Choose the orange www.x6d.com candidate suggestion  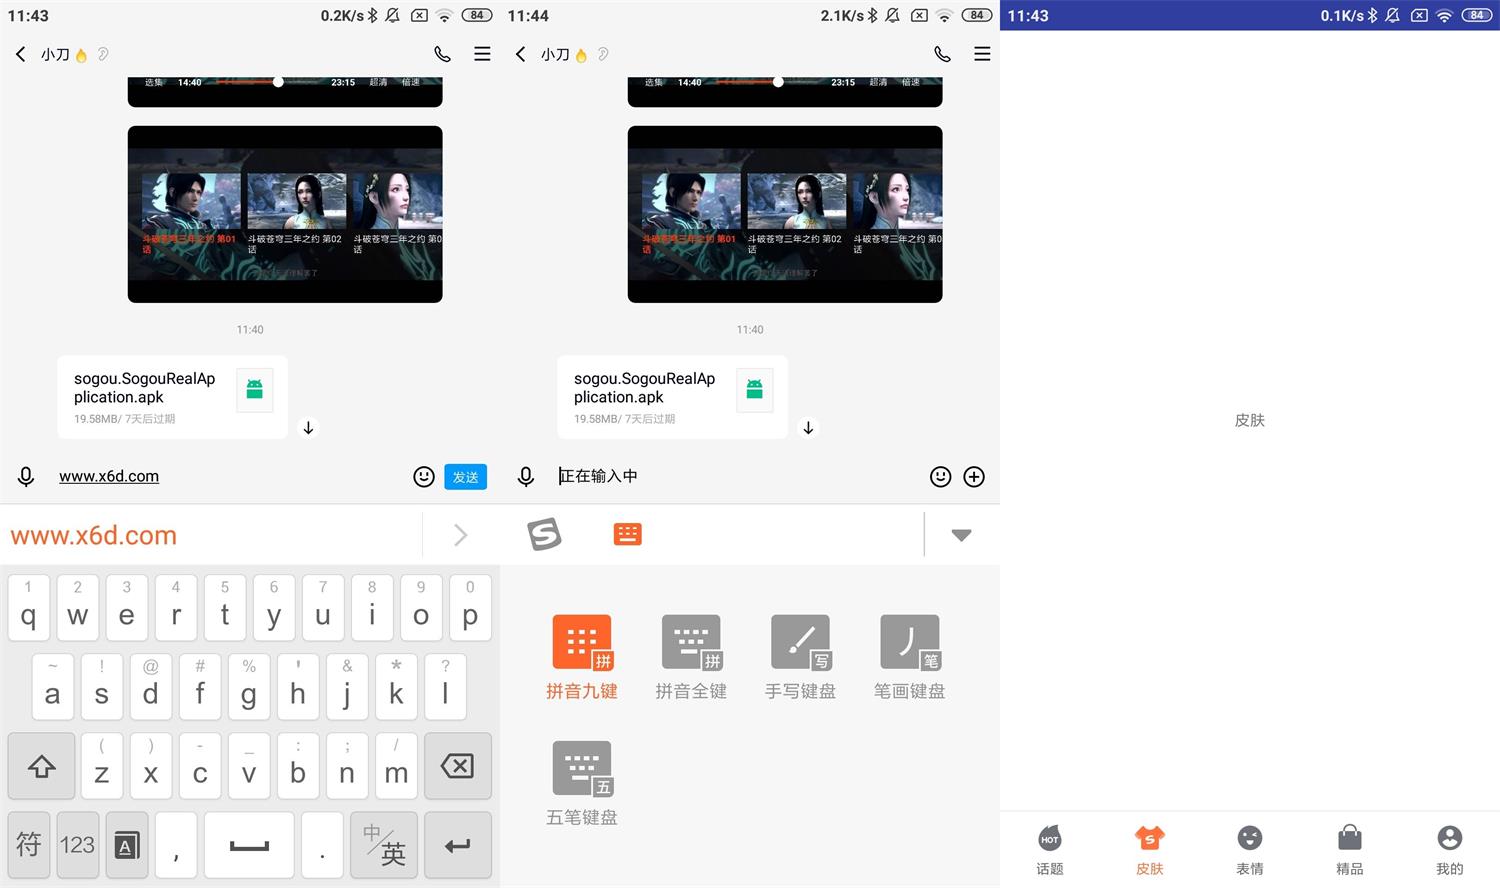pos(94,535)
